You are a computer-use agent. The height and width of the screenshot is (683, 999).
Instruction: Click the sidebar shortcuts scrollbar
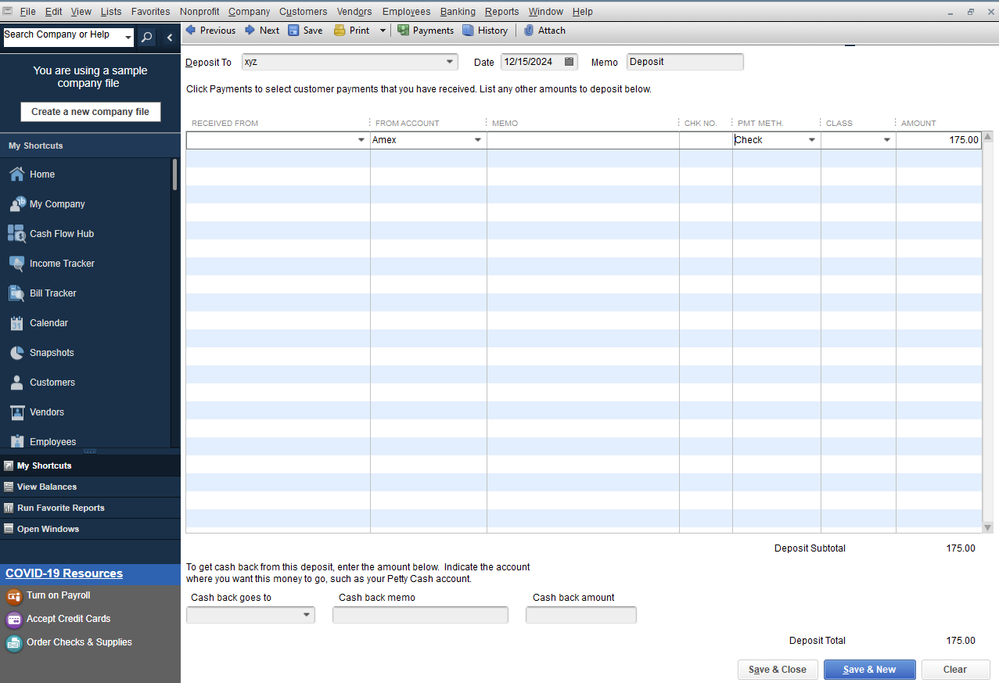click(x=175, y=175)
